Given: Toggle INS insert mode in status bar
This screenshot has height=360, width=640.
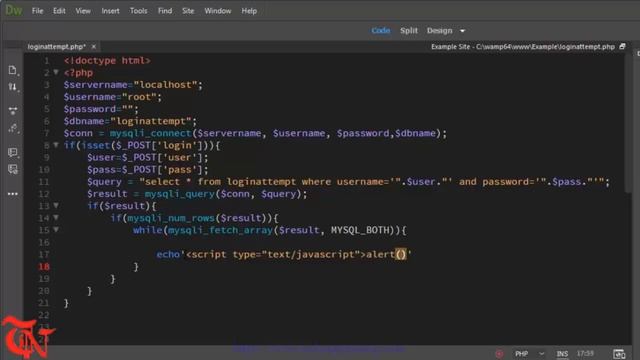Looking at the screenshot, I should point(562,353).
